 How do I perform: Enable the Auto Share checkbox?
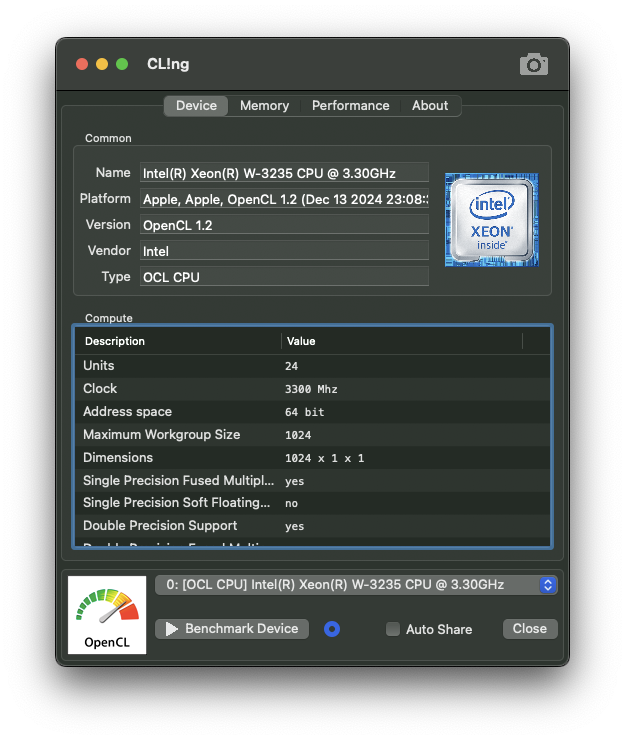(393, 629)
